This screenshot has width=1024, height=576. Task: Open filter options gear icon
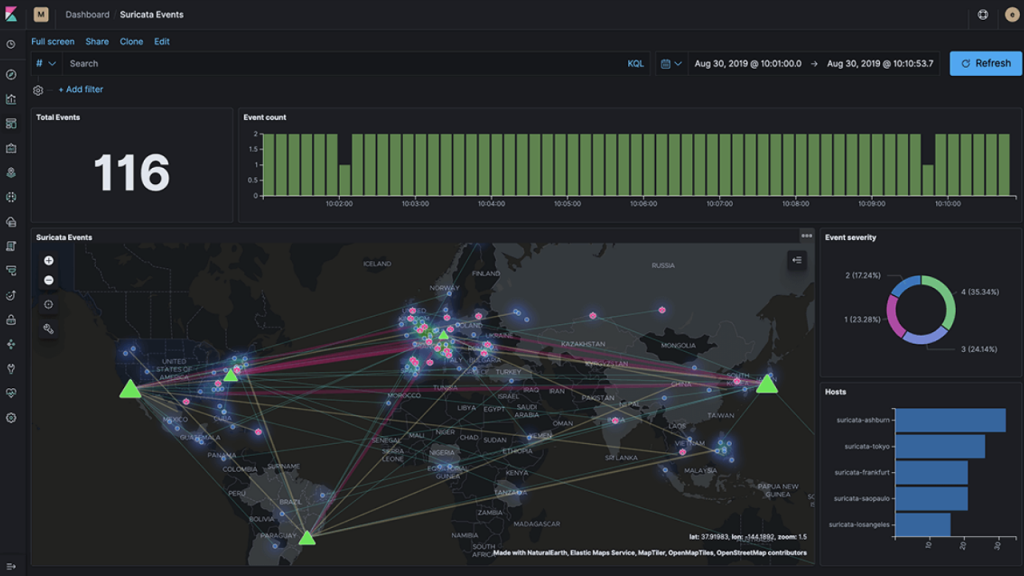(x=38, y=90)
